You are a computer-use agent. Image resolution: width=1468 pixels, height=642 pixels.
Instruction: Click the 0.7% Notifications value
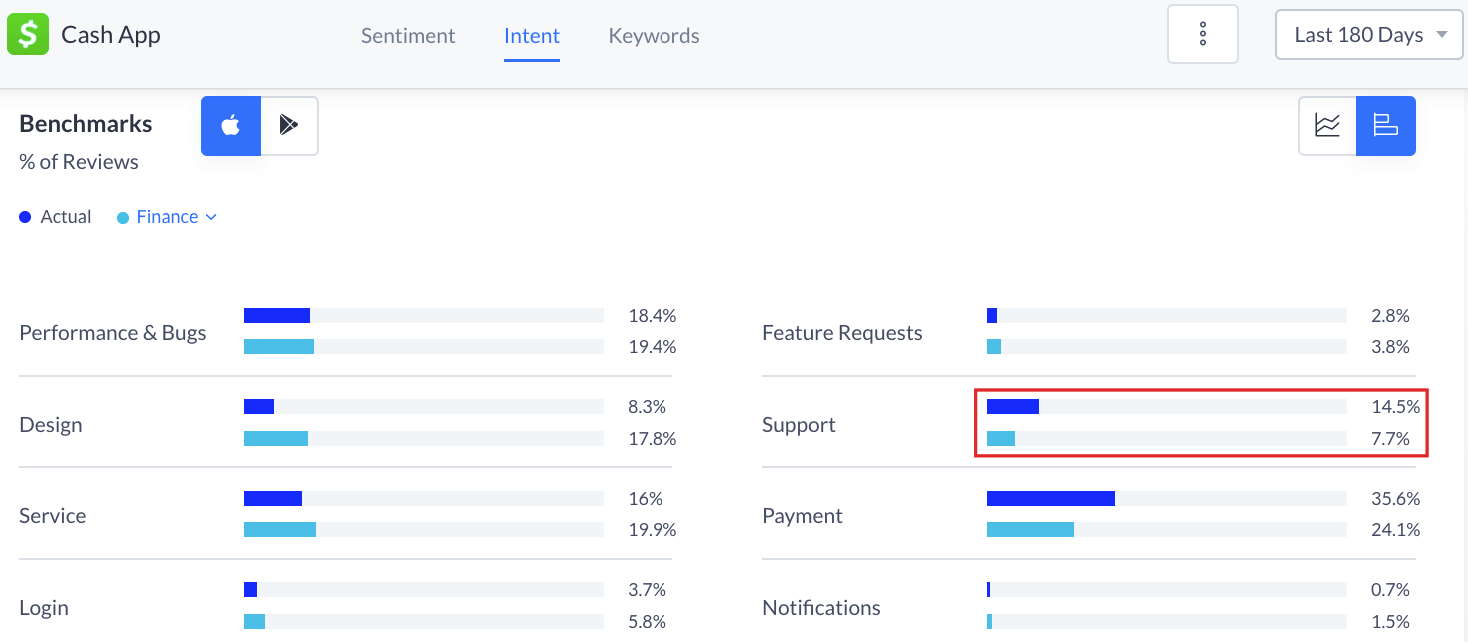(x=1391, y=590)
